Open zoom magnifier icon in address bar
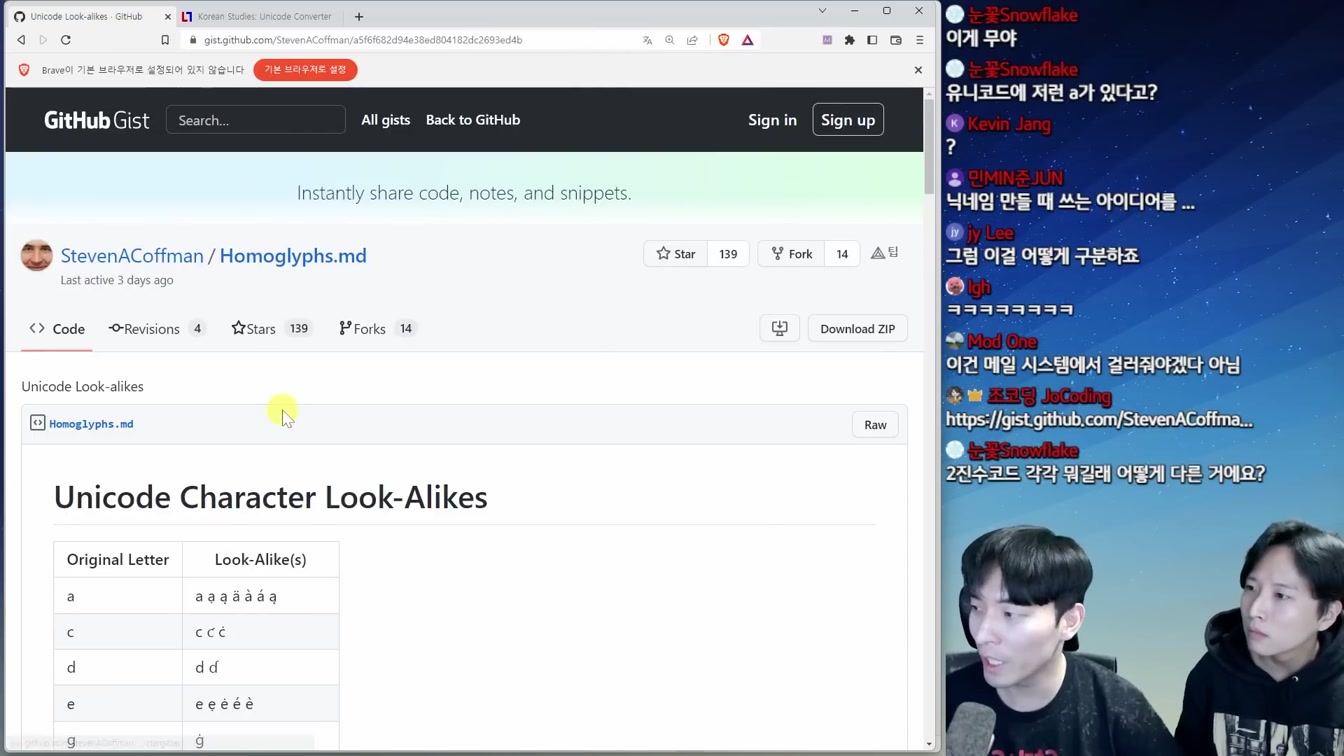Screen dimensions: 1344x756 [670, 40]
